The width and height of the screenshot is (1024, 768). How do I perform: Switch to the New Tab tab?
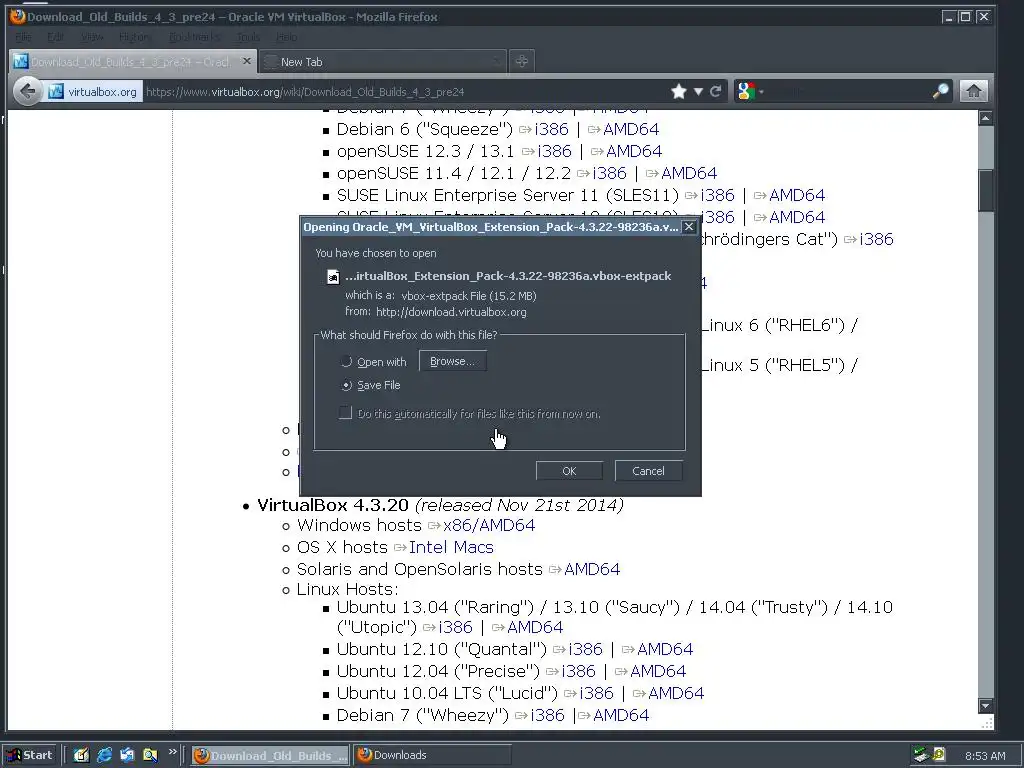tap(383, 61)
